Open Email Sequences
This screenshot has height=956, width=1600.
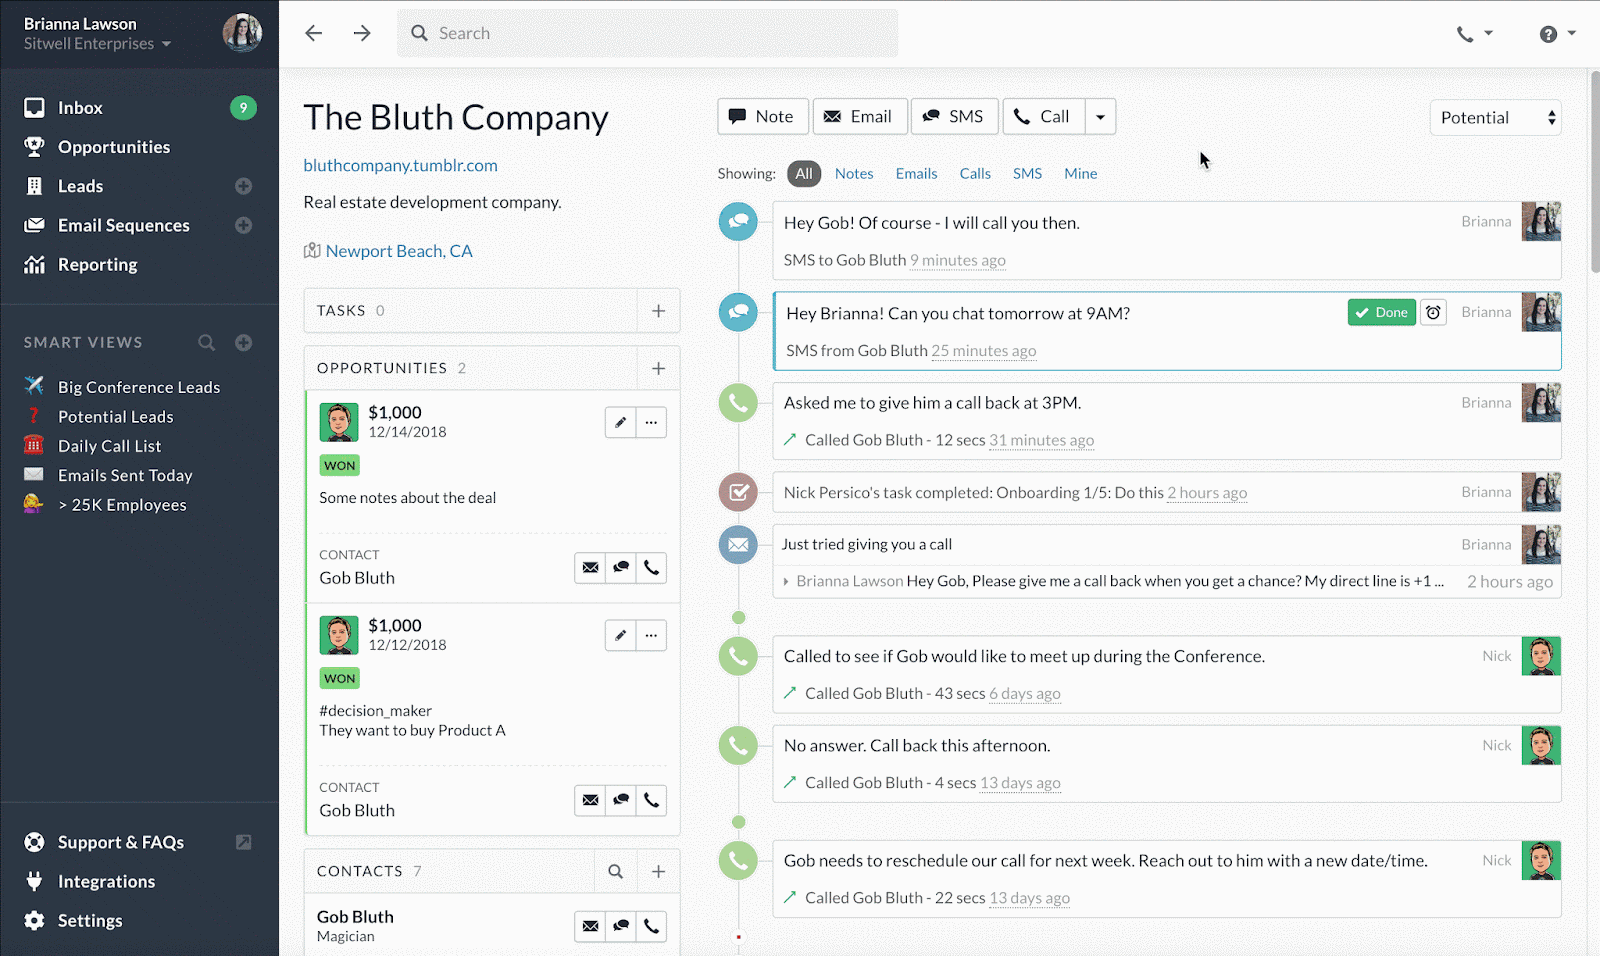123,225
